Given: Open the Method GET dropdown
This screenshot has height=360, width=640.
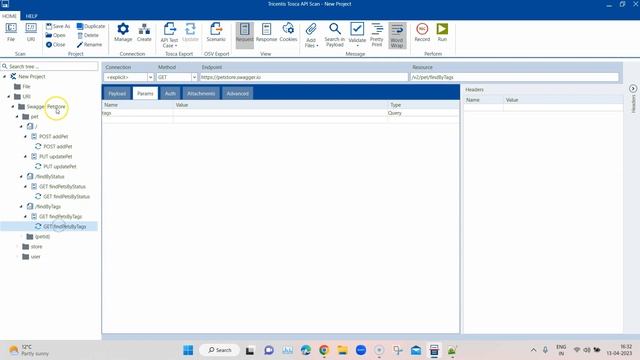Looking at the screenshot, I should click(x=194, y=77).
